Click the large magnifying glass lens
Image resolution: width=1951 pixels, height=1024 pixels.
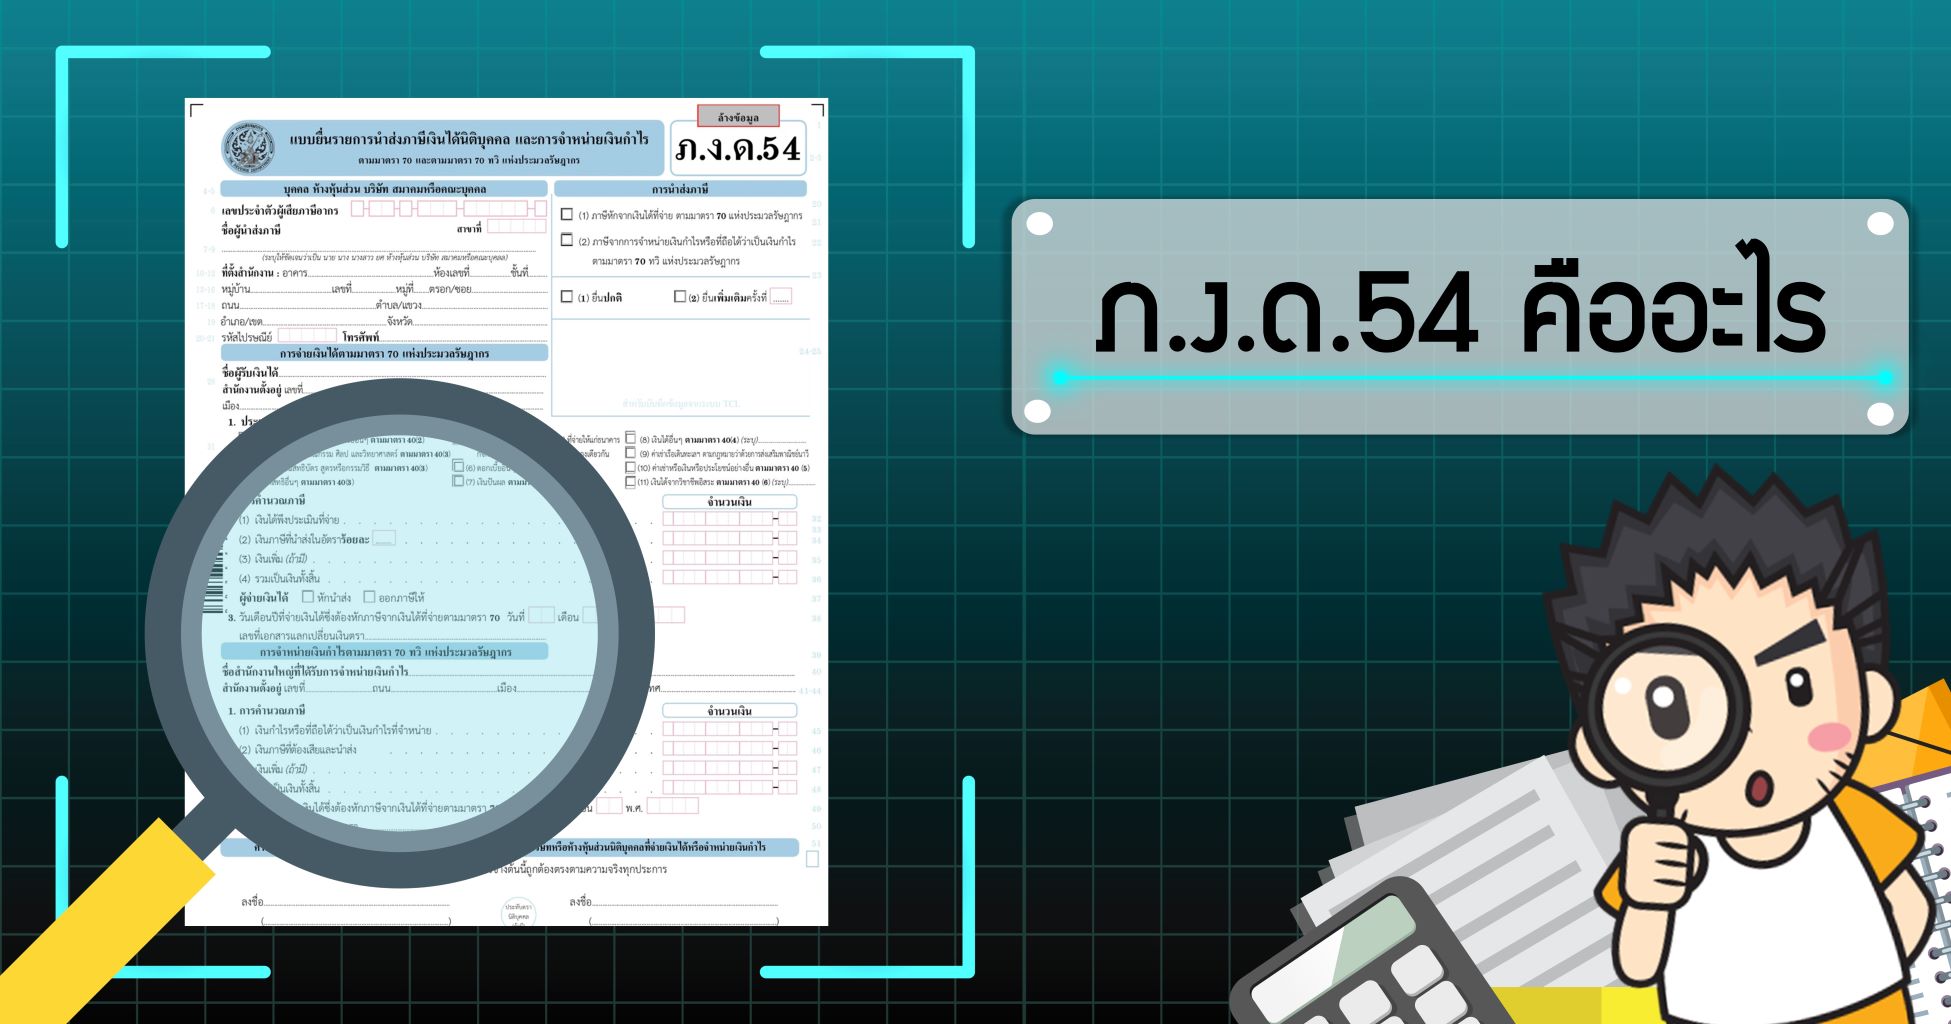[400, 632]
